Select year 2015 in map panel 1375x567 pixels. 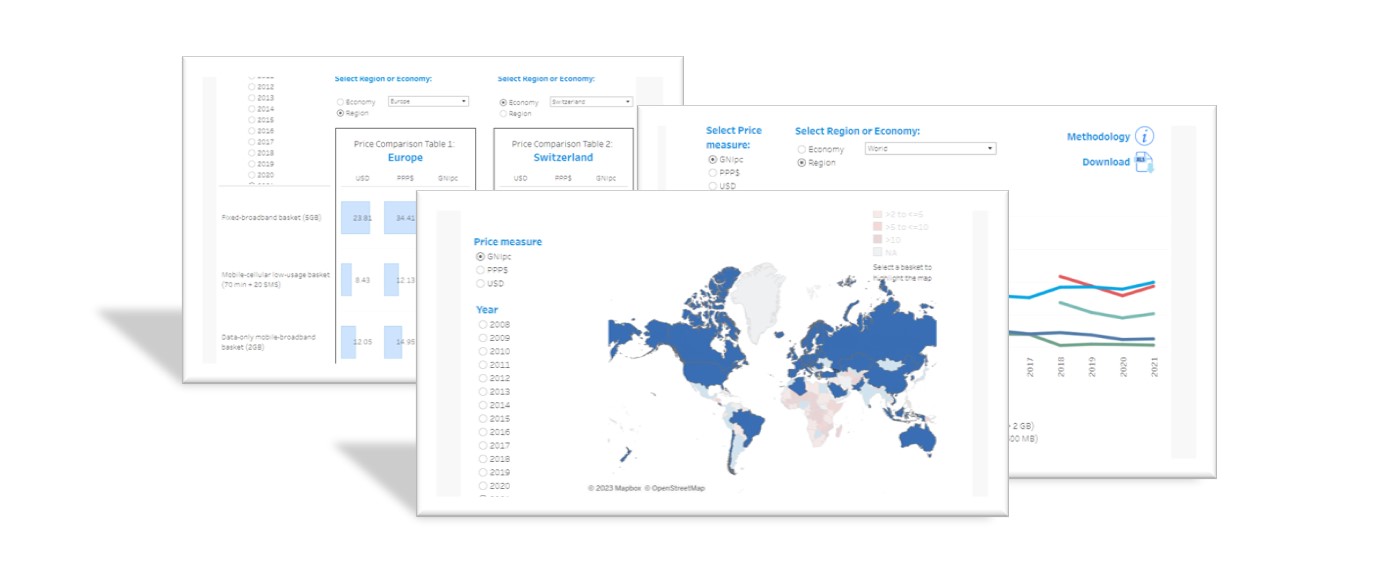point(483,418)
